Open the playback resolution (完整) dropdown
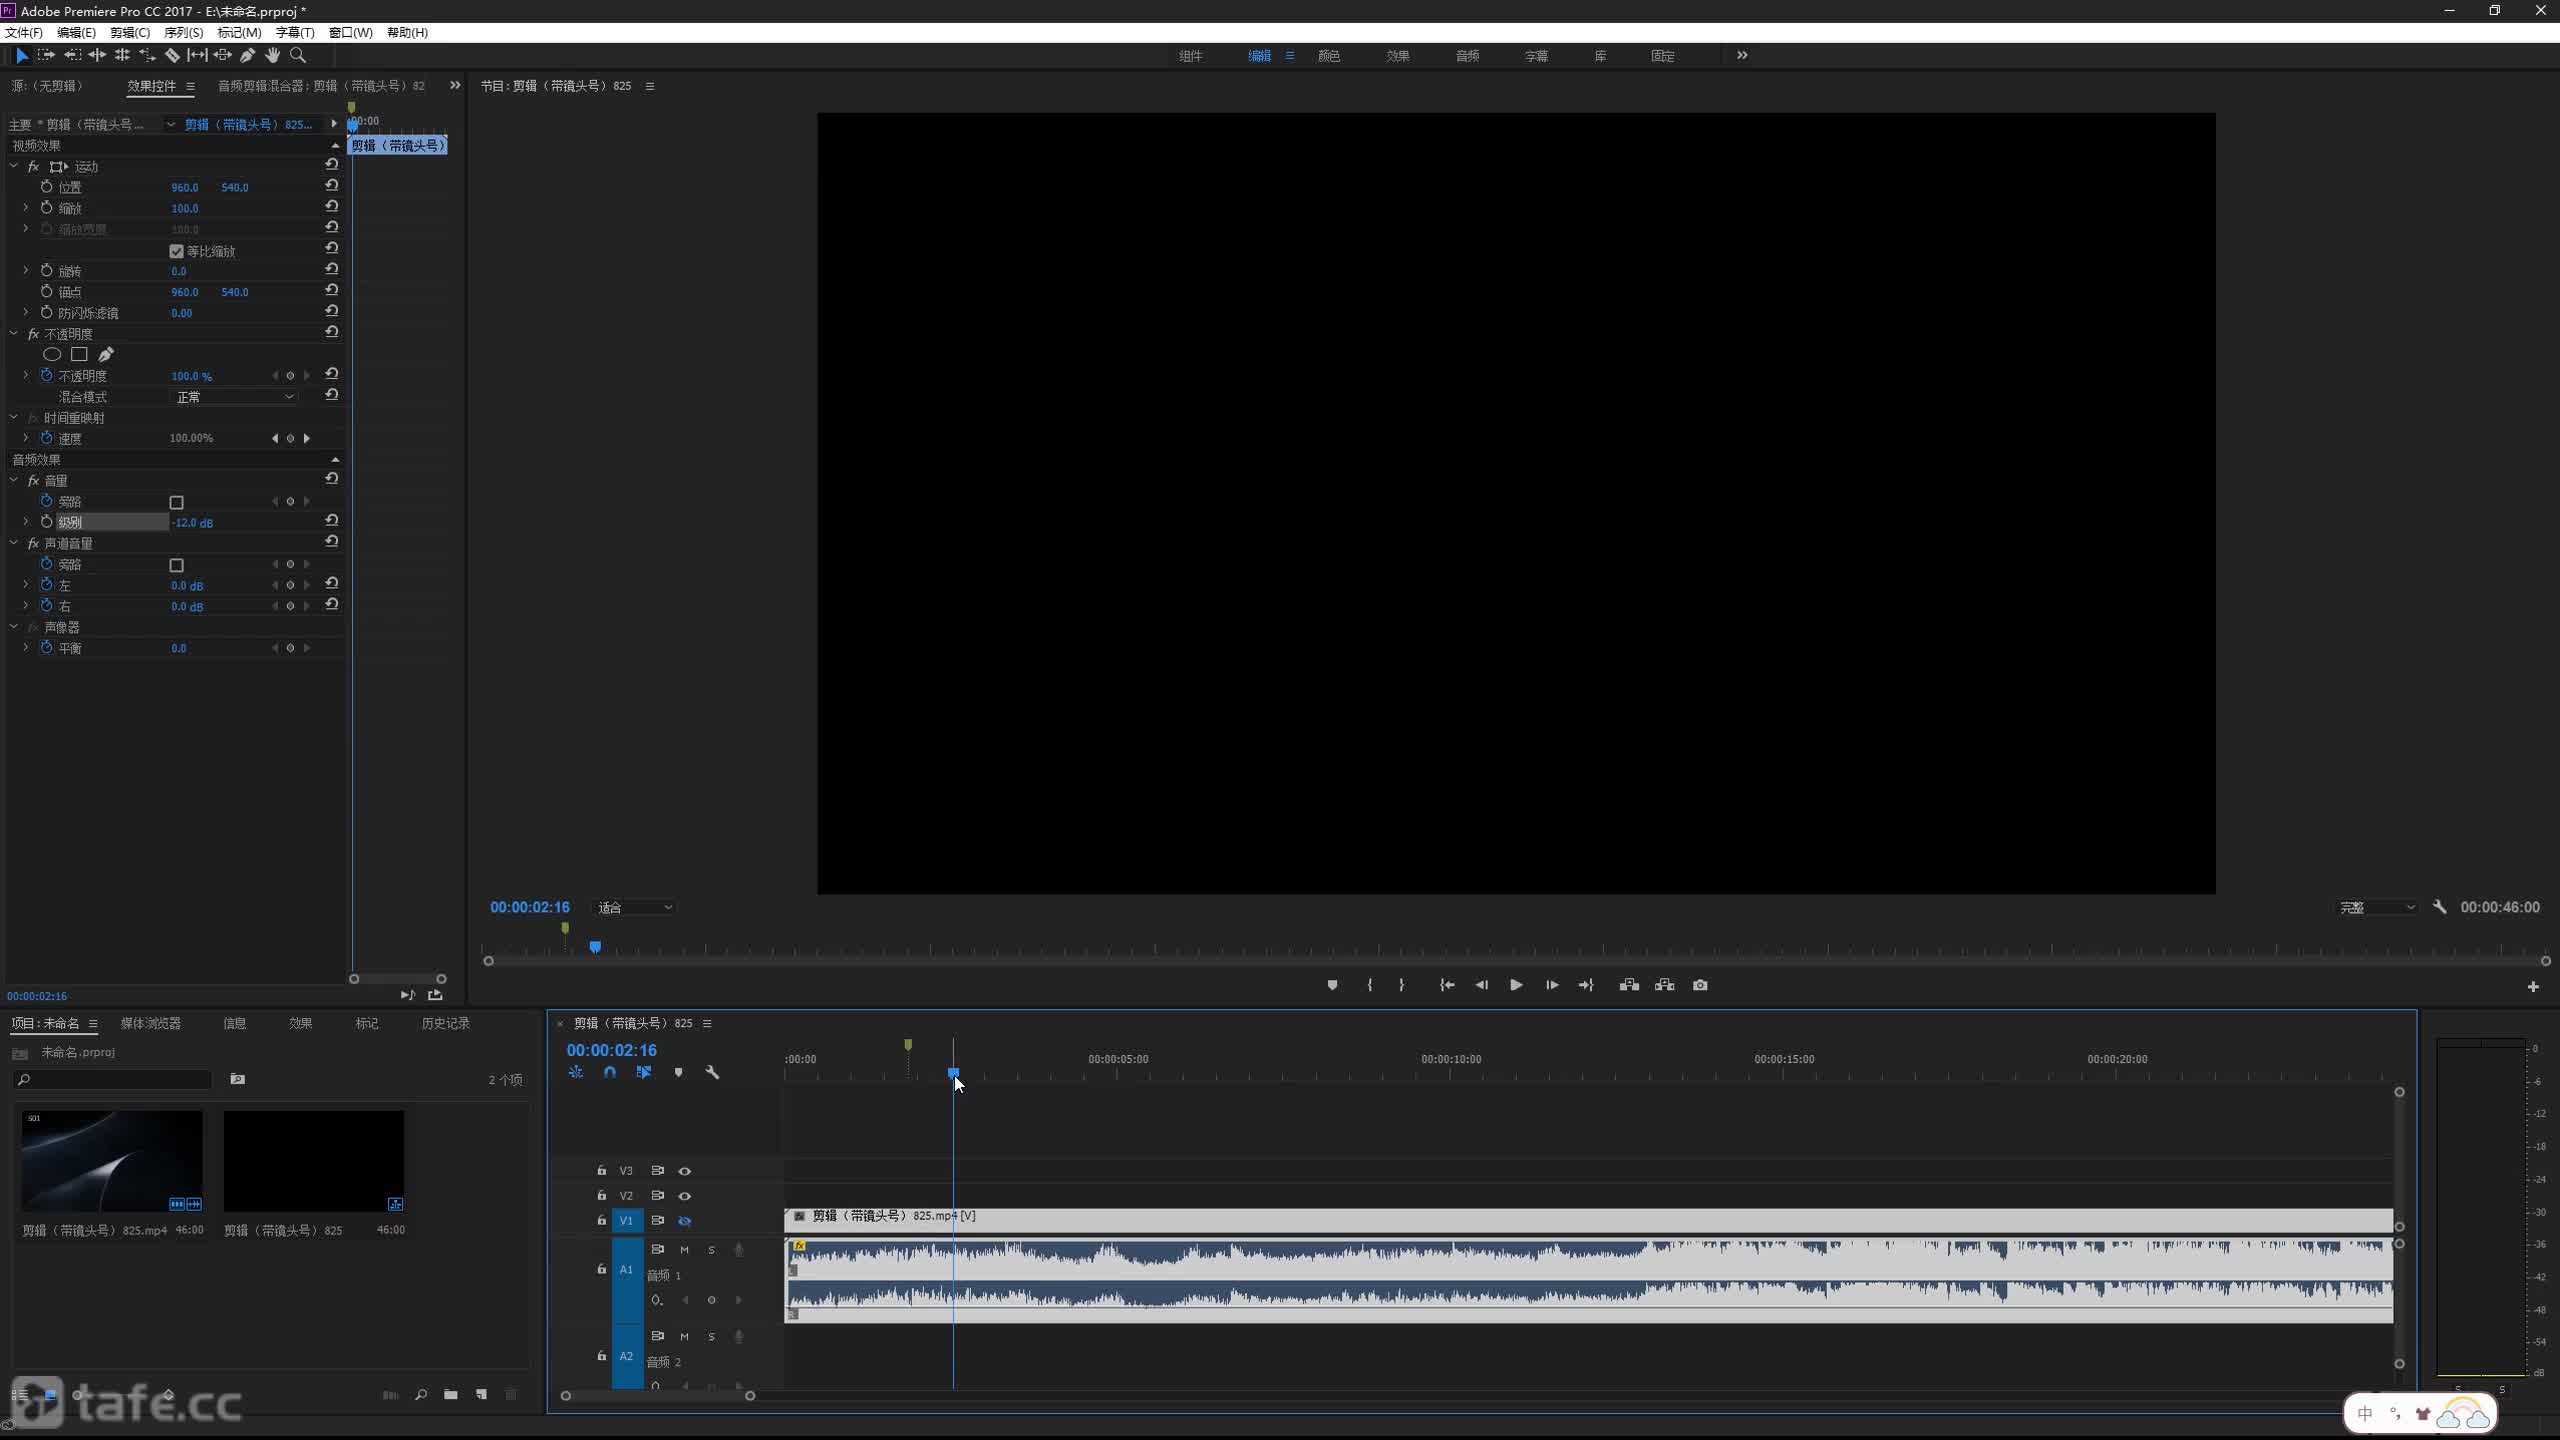2560x1440 pixels. [2377, 907]
